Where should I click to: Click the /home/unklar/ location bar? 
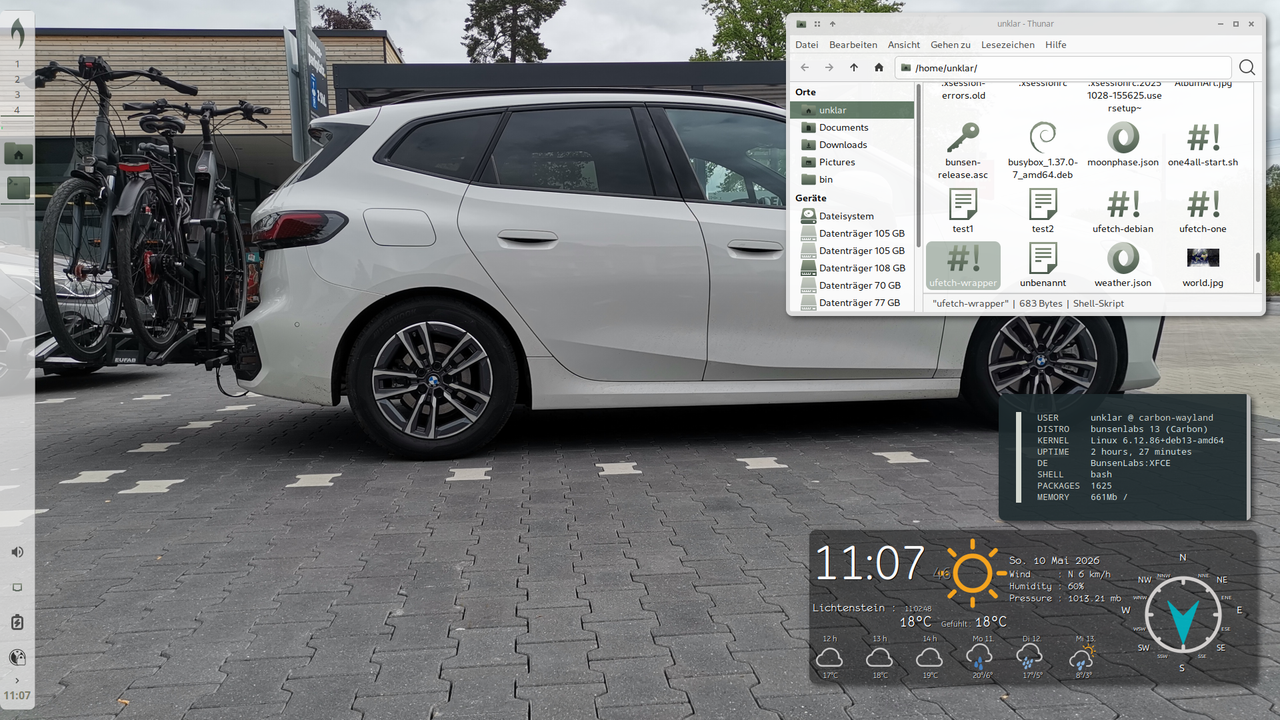tap(1063, 67)
